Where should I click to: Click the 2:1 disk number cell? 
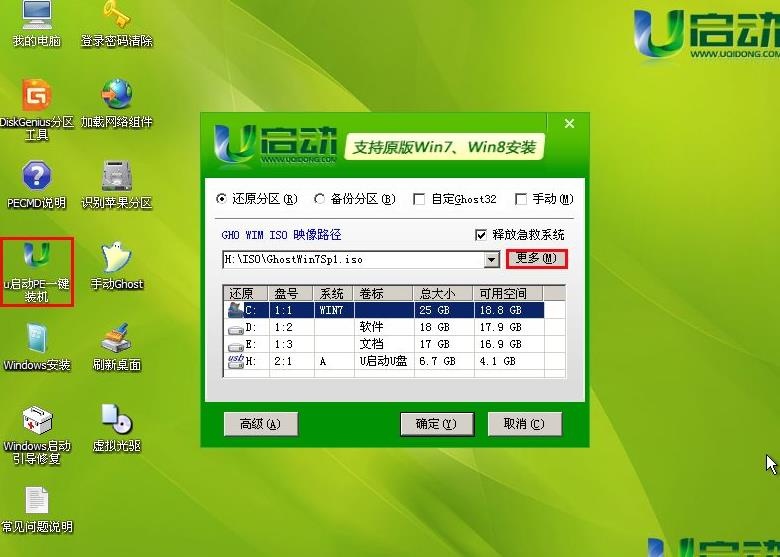(292, 361)
